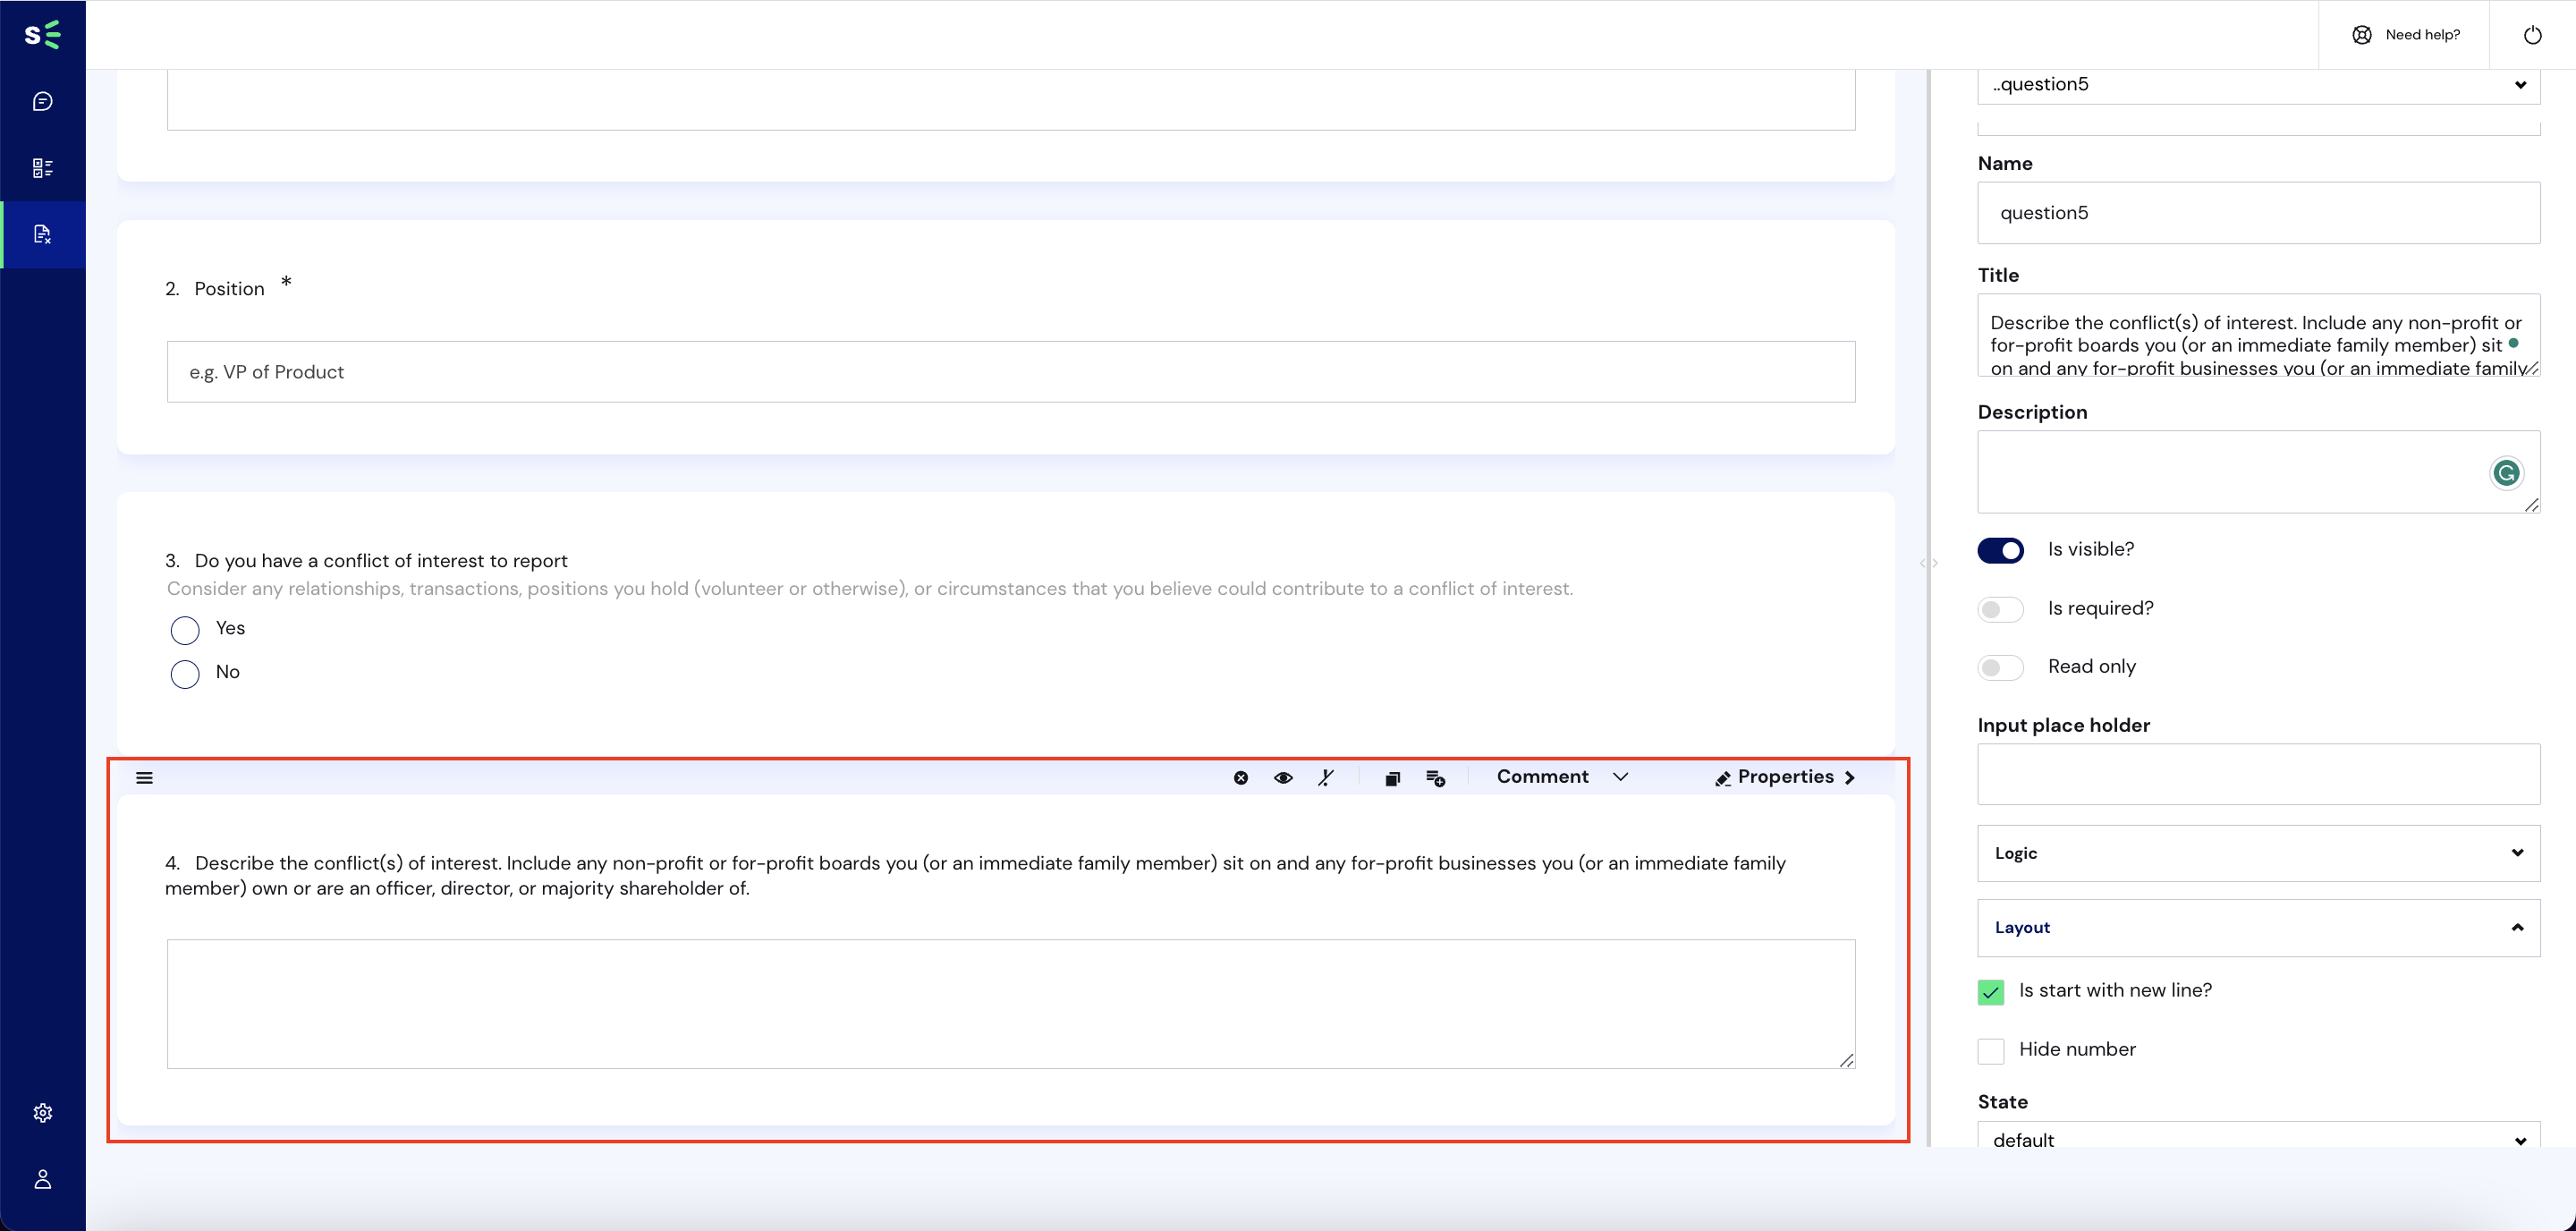Collapse the Layout section
This screenshot has height=1231, width=2576.
tap(2258, 928)
